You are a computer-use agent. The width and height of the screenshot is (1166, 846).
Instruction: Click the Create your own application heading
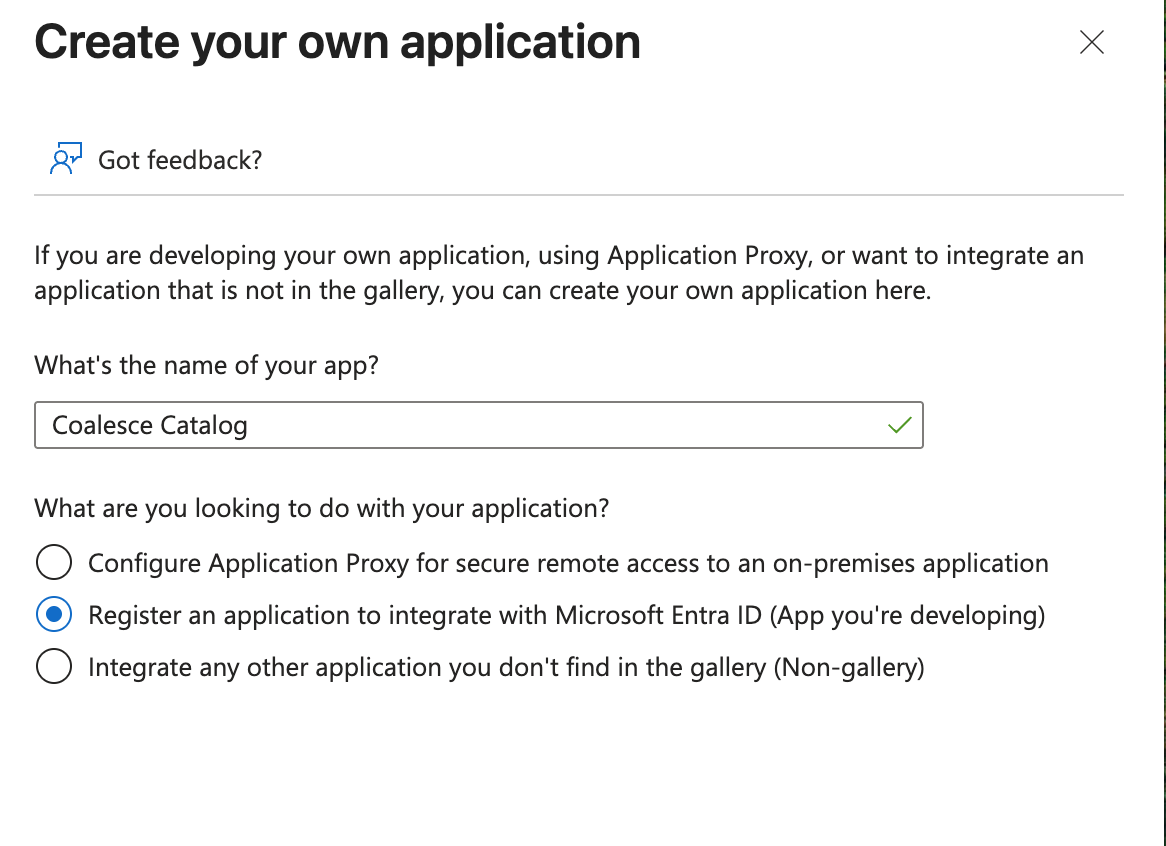pyautogui.click(x=337, y=42)
